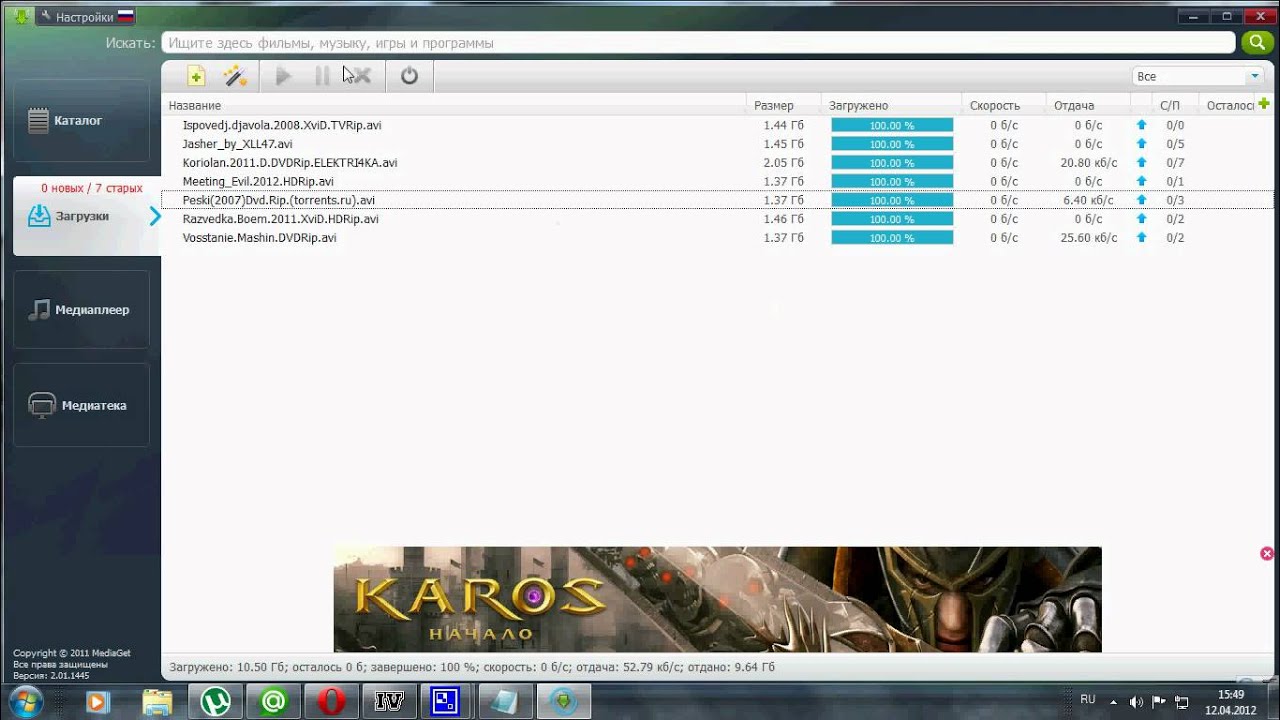Open the Windows Start menu
The width and height of the screenshot is (1280, 720).
[x=24, y=700]
